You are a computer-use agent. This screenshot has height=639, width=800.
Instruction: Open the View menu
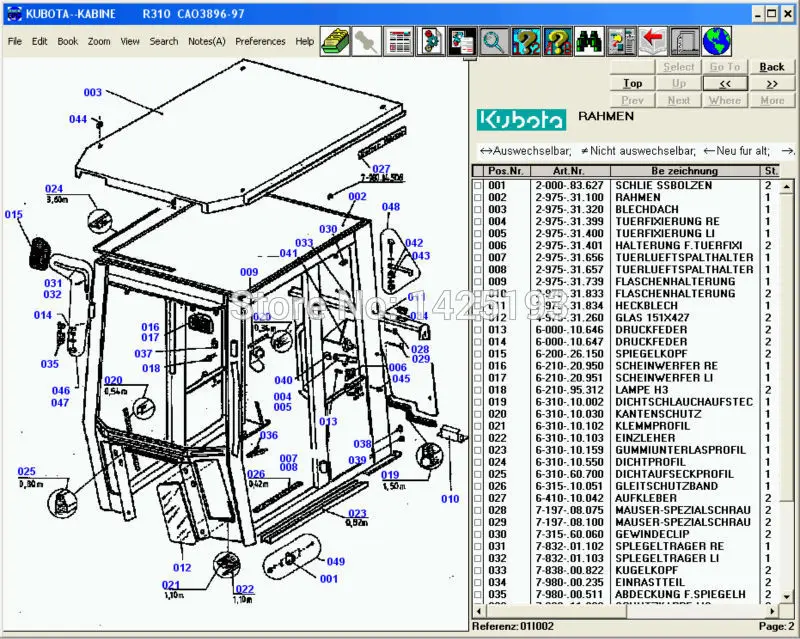(130, 41)
